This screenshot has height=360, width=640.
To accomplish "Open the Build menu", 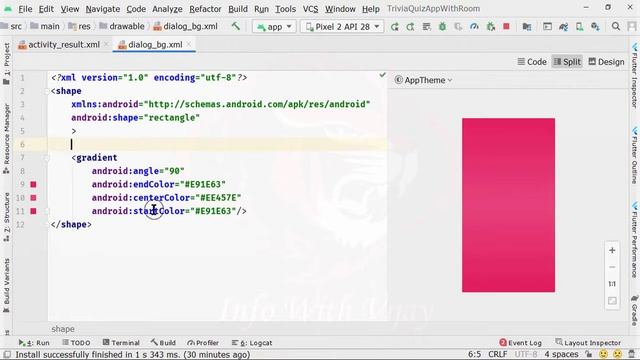I will pyautogui.click(x=238, y=9).
